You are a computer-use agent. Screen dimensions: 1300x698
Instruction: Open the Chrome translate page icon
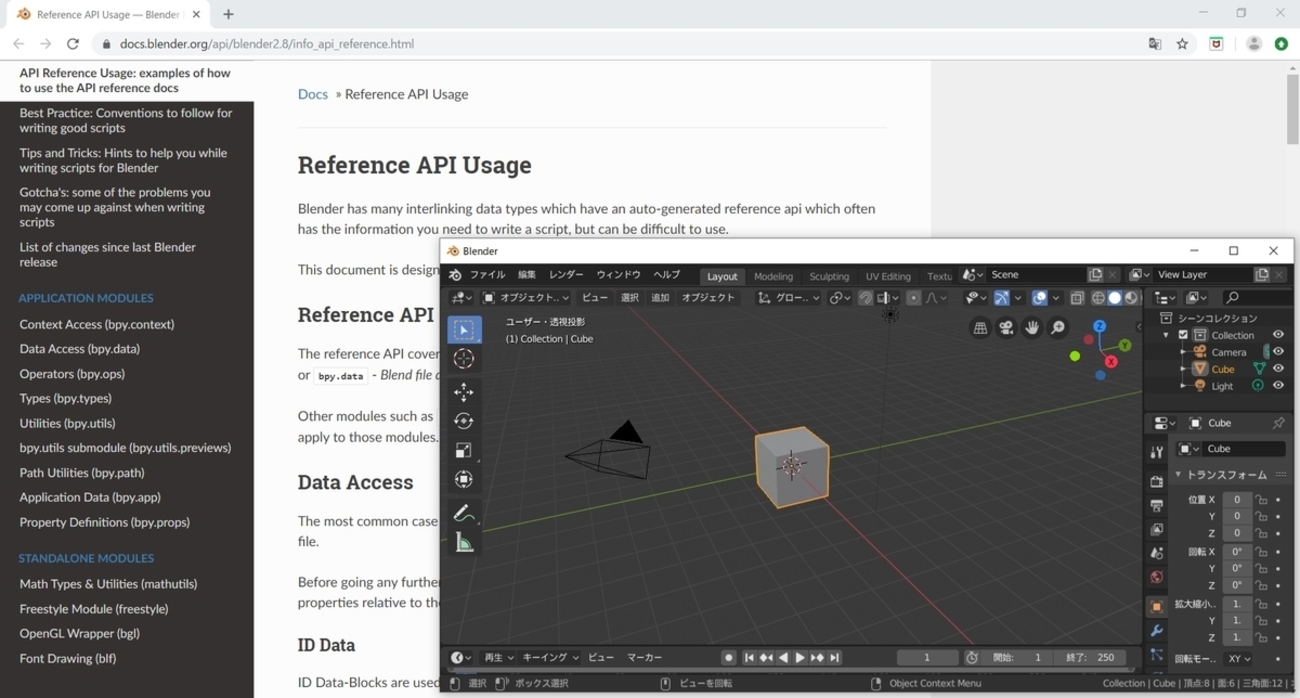1155,44
